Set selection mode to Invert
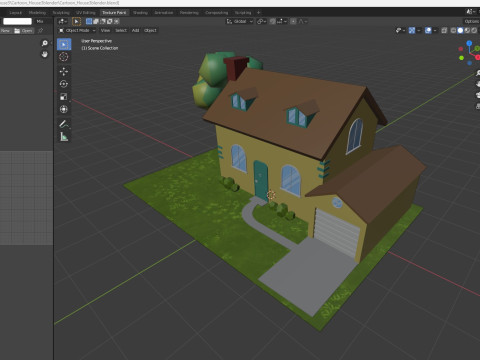This screenshot has height=360, width=480. pyautogui.click(x=109, y=21)
